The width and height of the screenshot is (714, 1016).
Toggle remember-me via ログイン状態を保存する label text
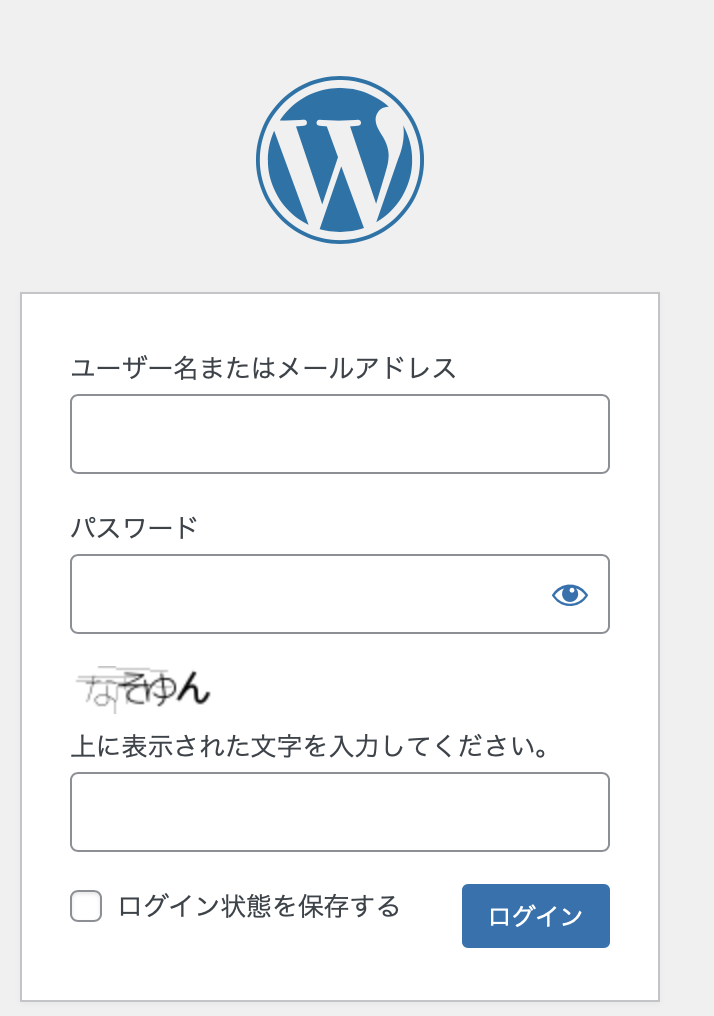point(259,906)
